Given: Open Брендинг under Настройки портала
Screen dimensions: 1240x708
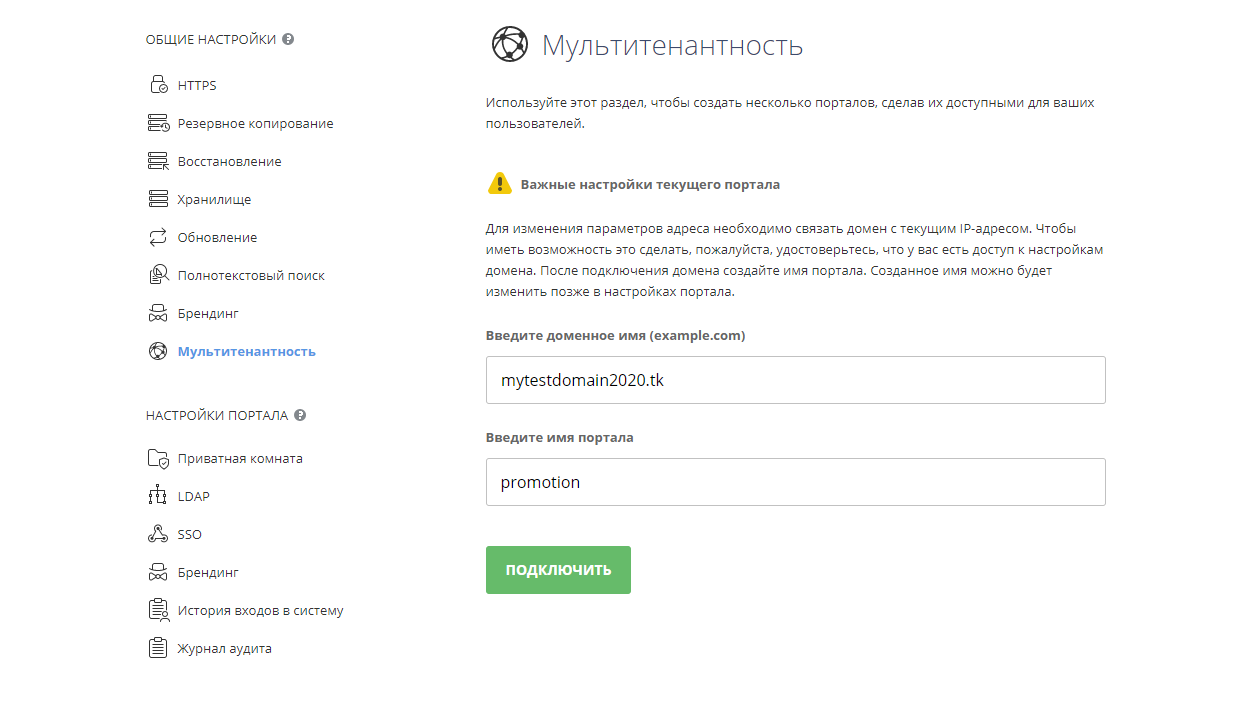Looking at the screenshot, I should (209, 572).
